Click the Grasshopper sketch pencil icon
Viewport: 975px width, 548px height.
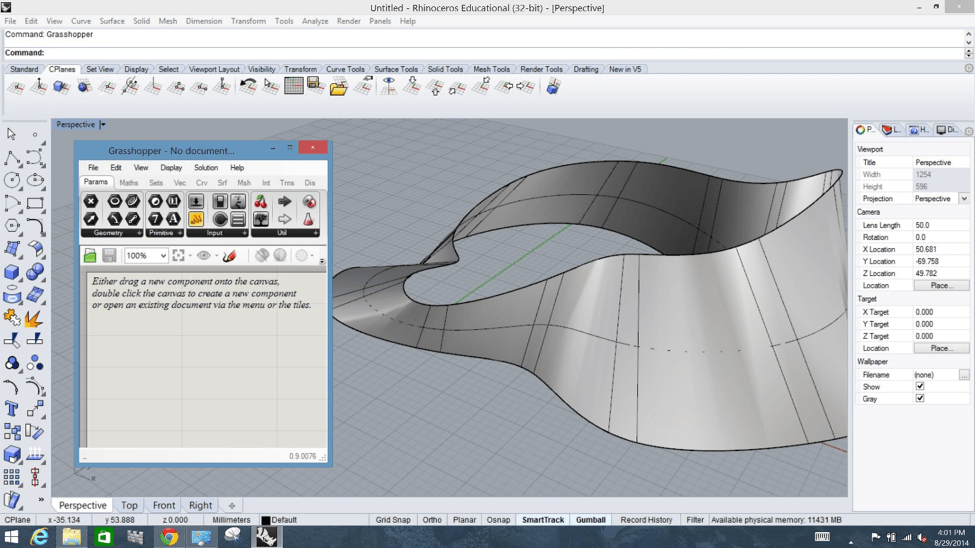[229, 255]
